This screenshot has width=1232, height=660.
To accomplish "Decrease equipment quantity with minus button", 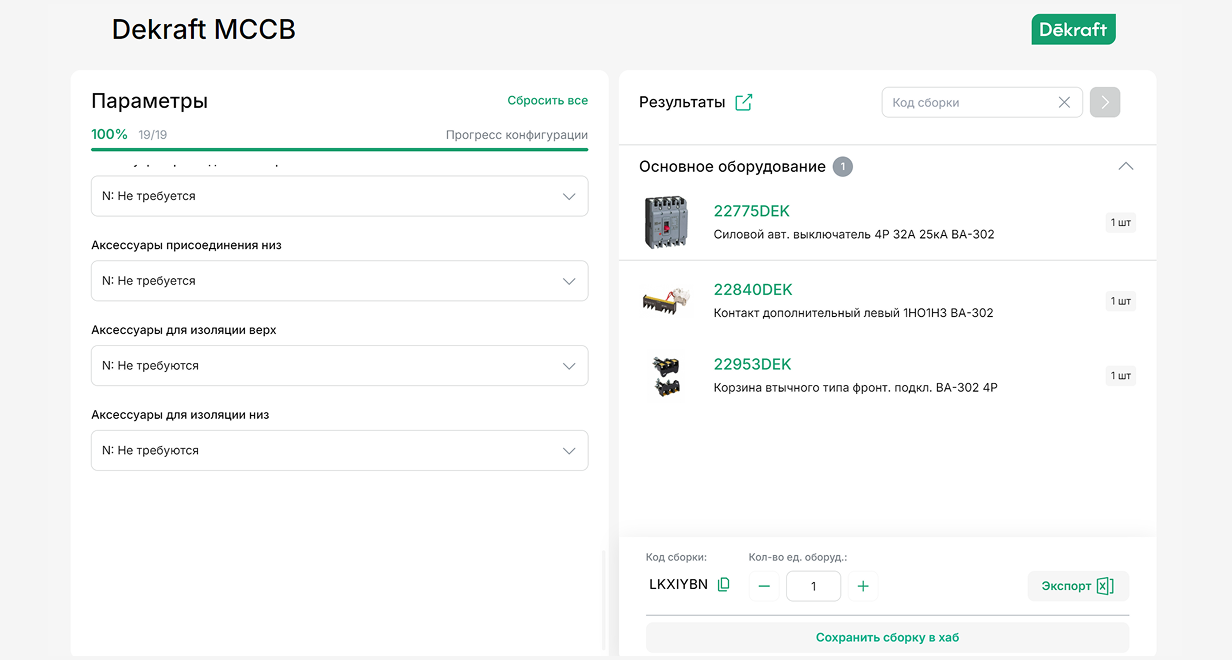I will pyautogui.click(x=764, y=586).
